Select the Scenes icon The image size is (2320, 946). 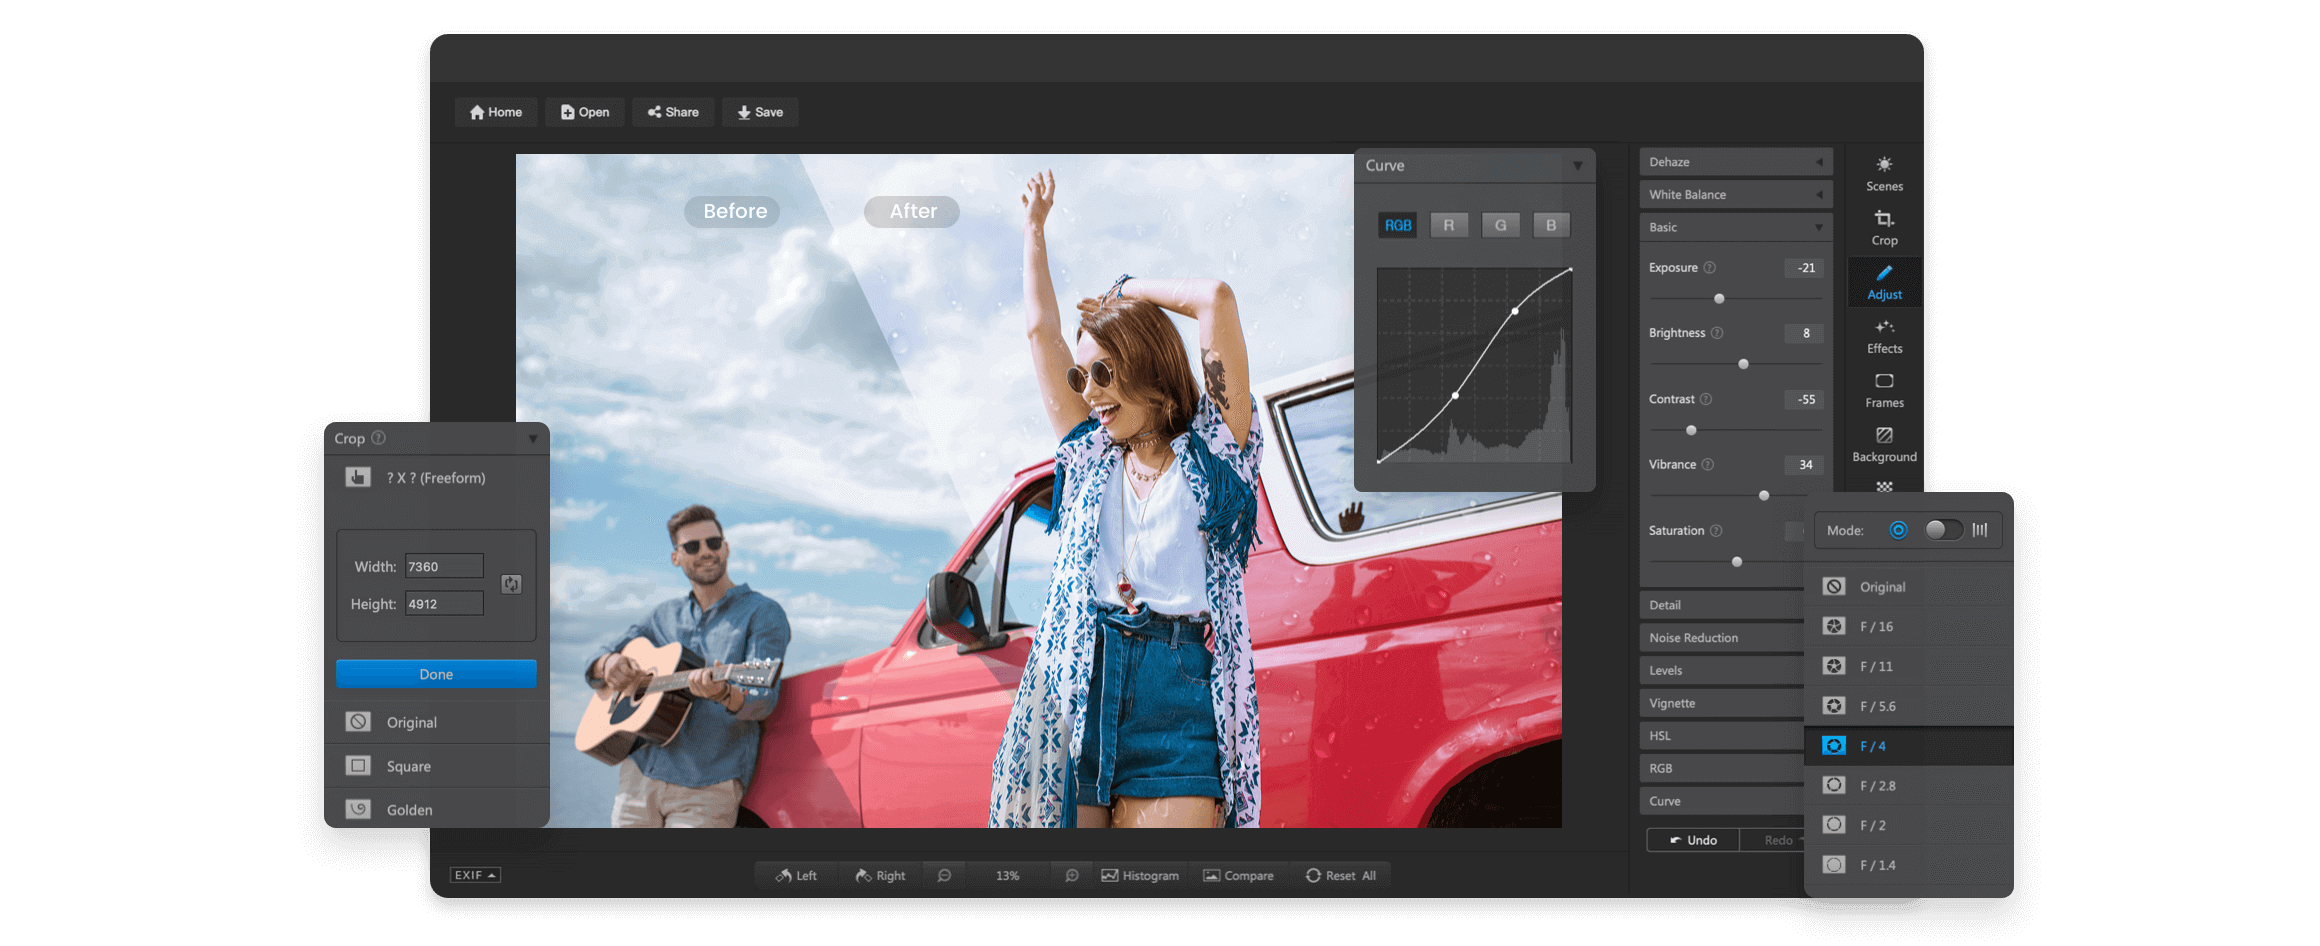(1884, 171)
